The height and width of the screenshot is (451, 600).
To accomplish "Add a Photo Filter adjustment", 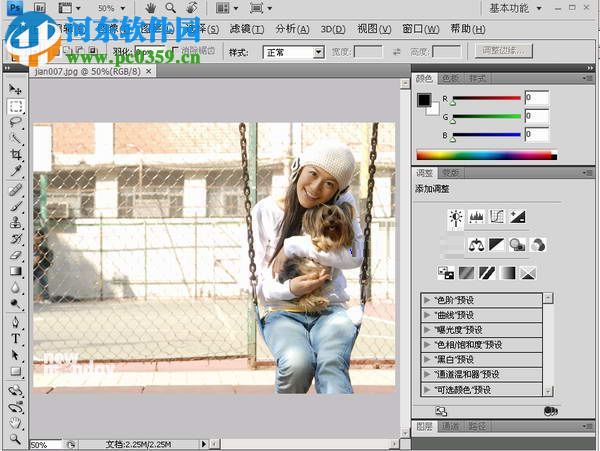I will [517, 245].
